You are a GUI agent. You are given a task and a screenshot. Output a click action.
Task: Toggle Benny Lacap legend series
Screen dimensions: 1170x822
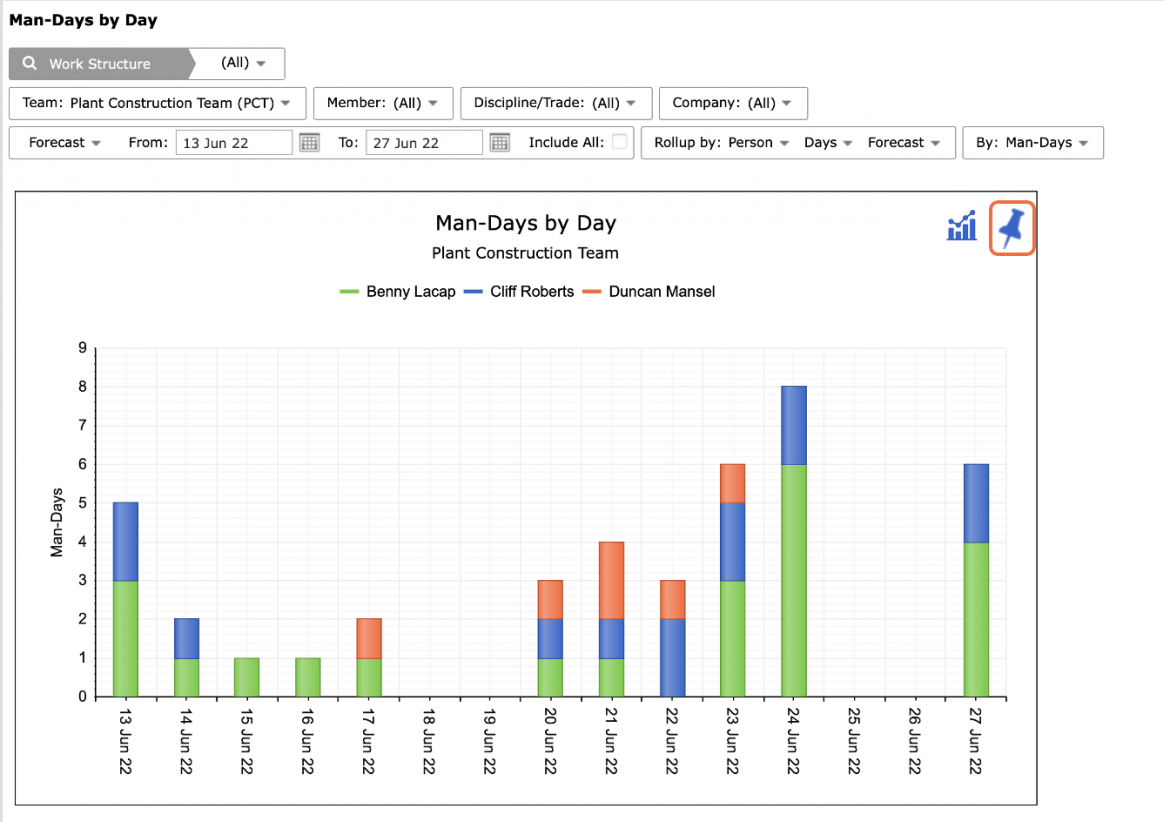[x=397, y=292]
